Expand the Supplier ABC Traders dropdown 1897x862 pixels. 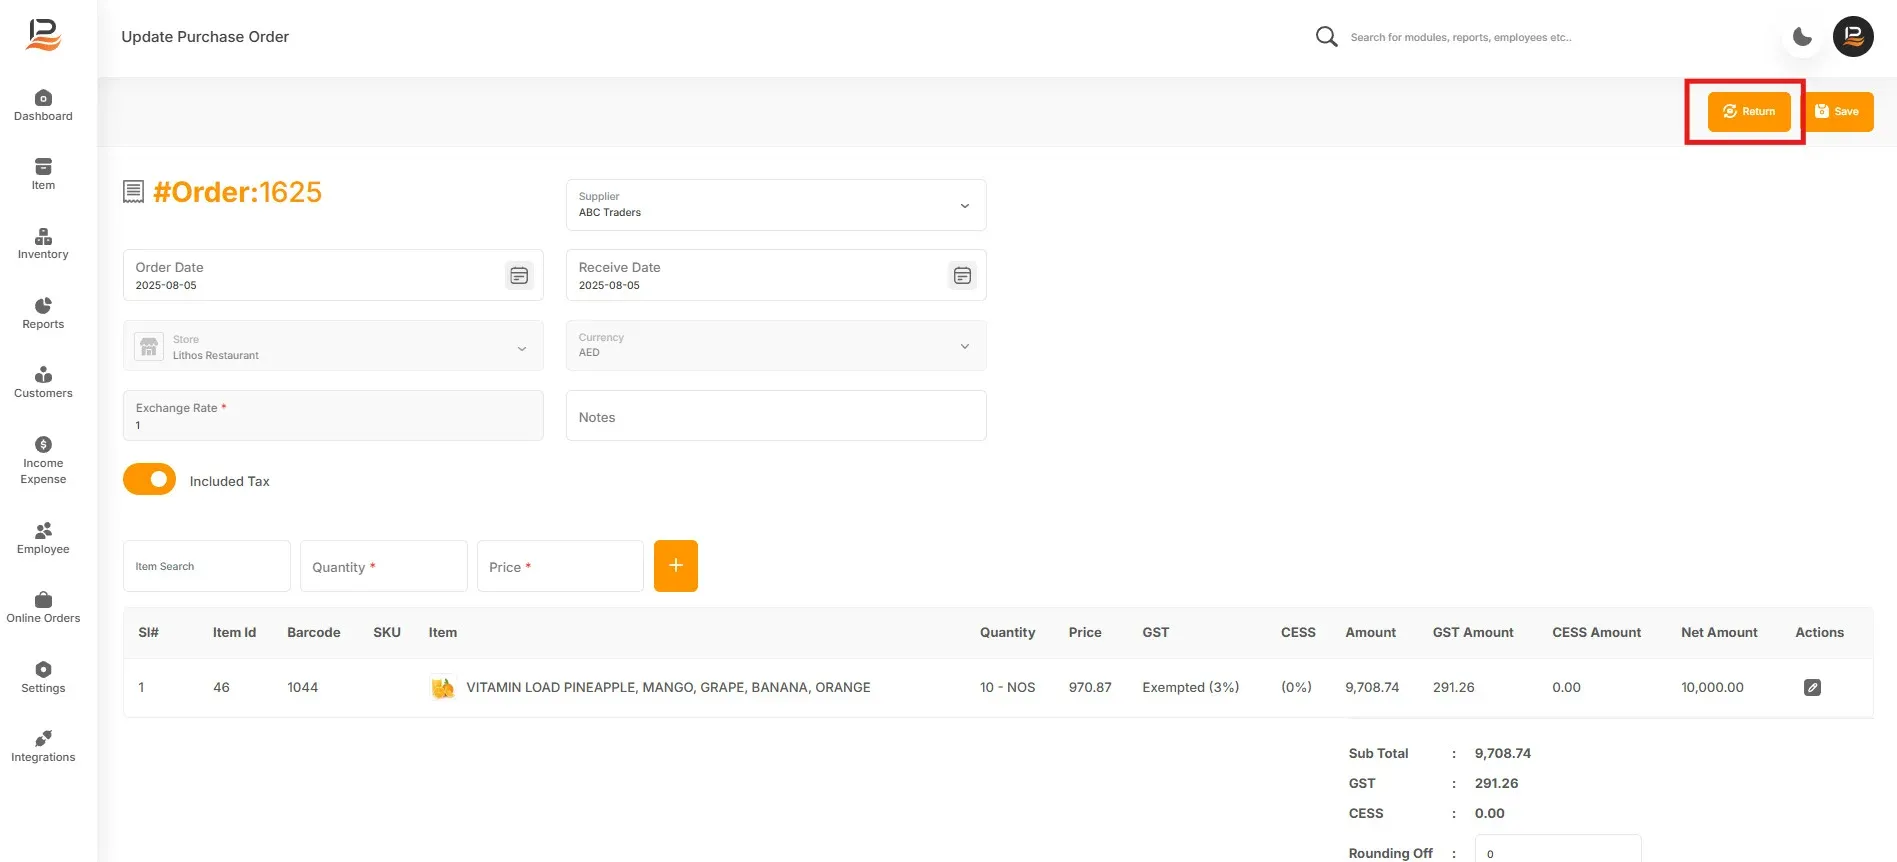776,205
